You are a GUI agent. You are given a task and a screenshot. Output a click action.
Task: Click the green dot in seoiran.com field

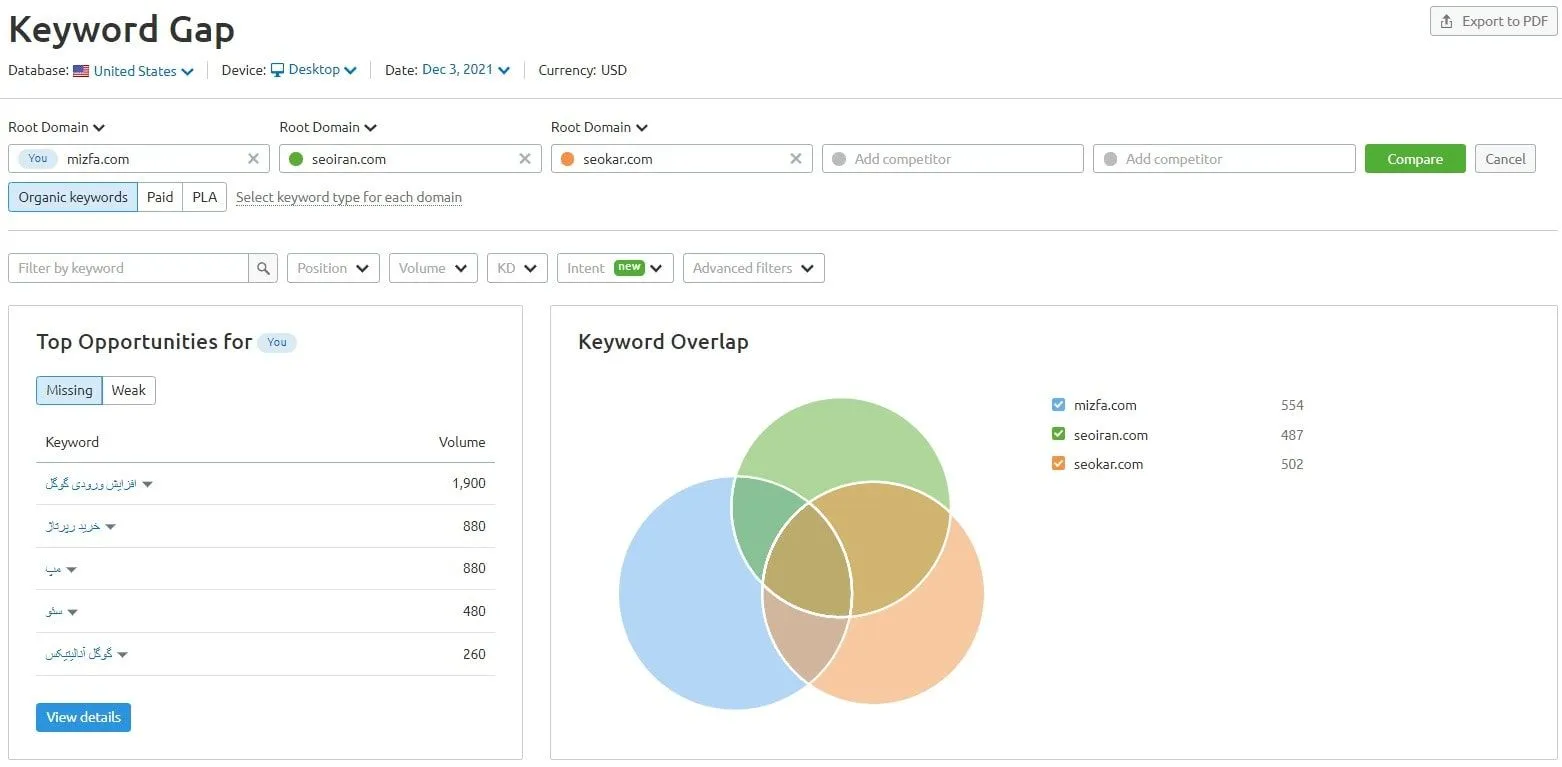pos(296,159)
